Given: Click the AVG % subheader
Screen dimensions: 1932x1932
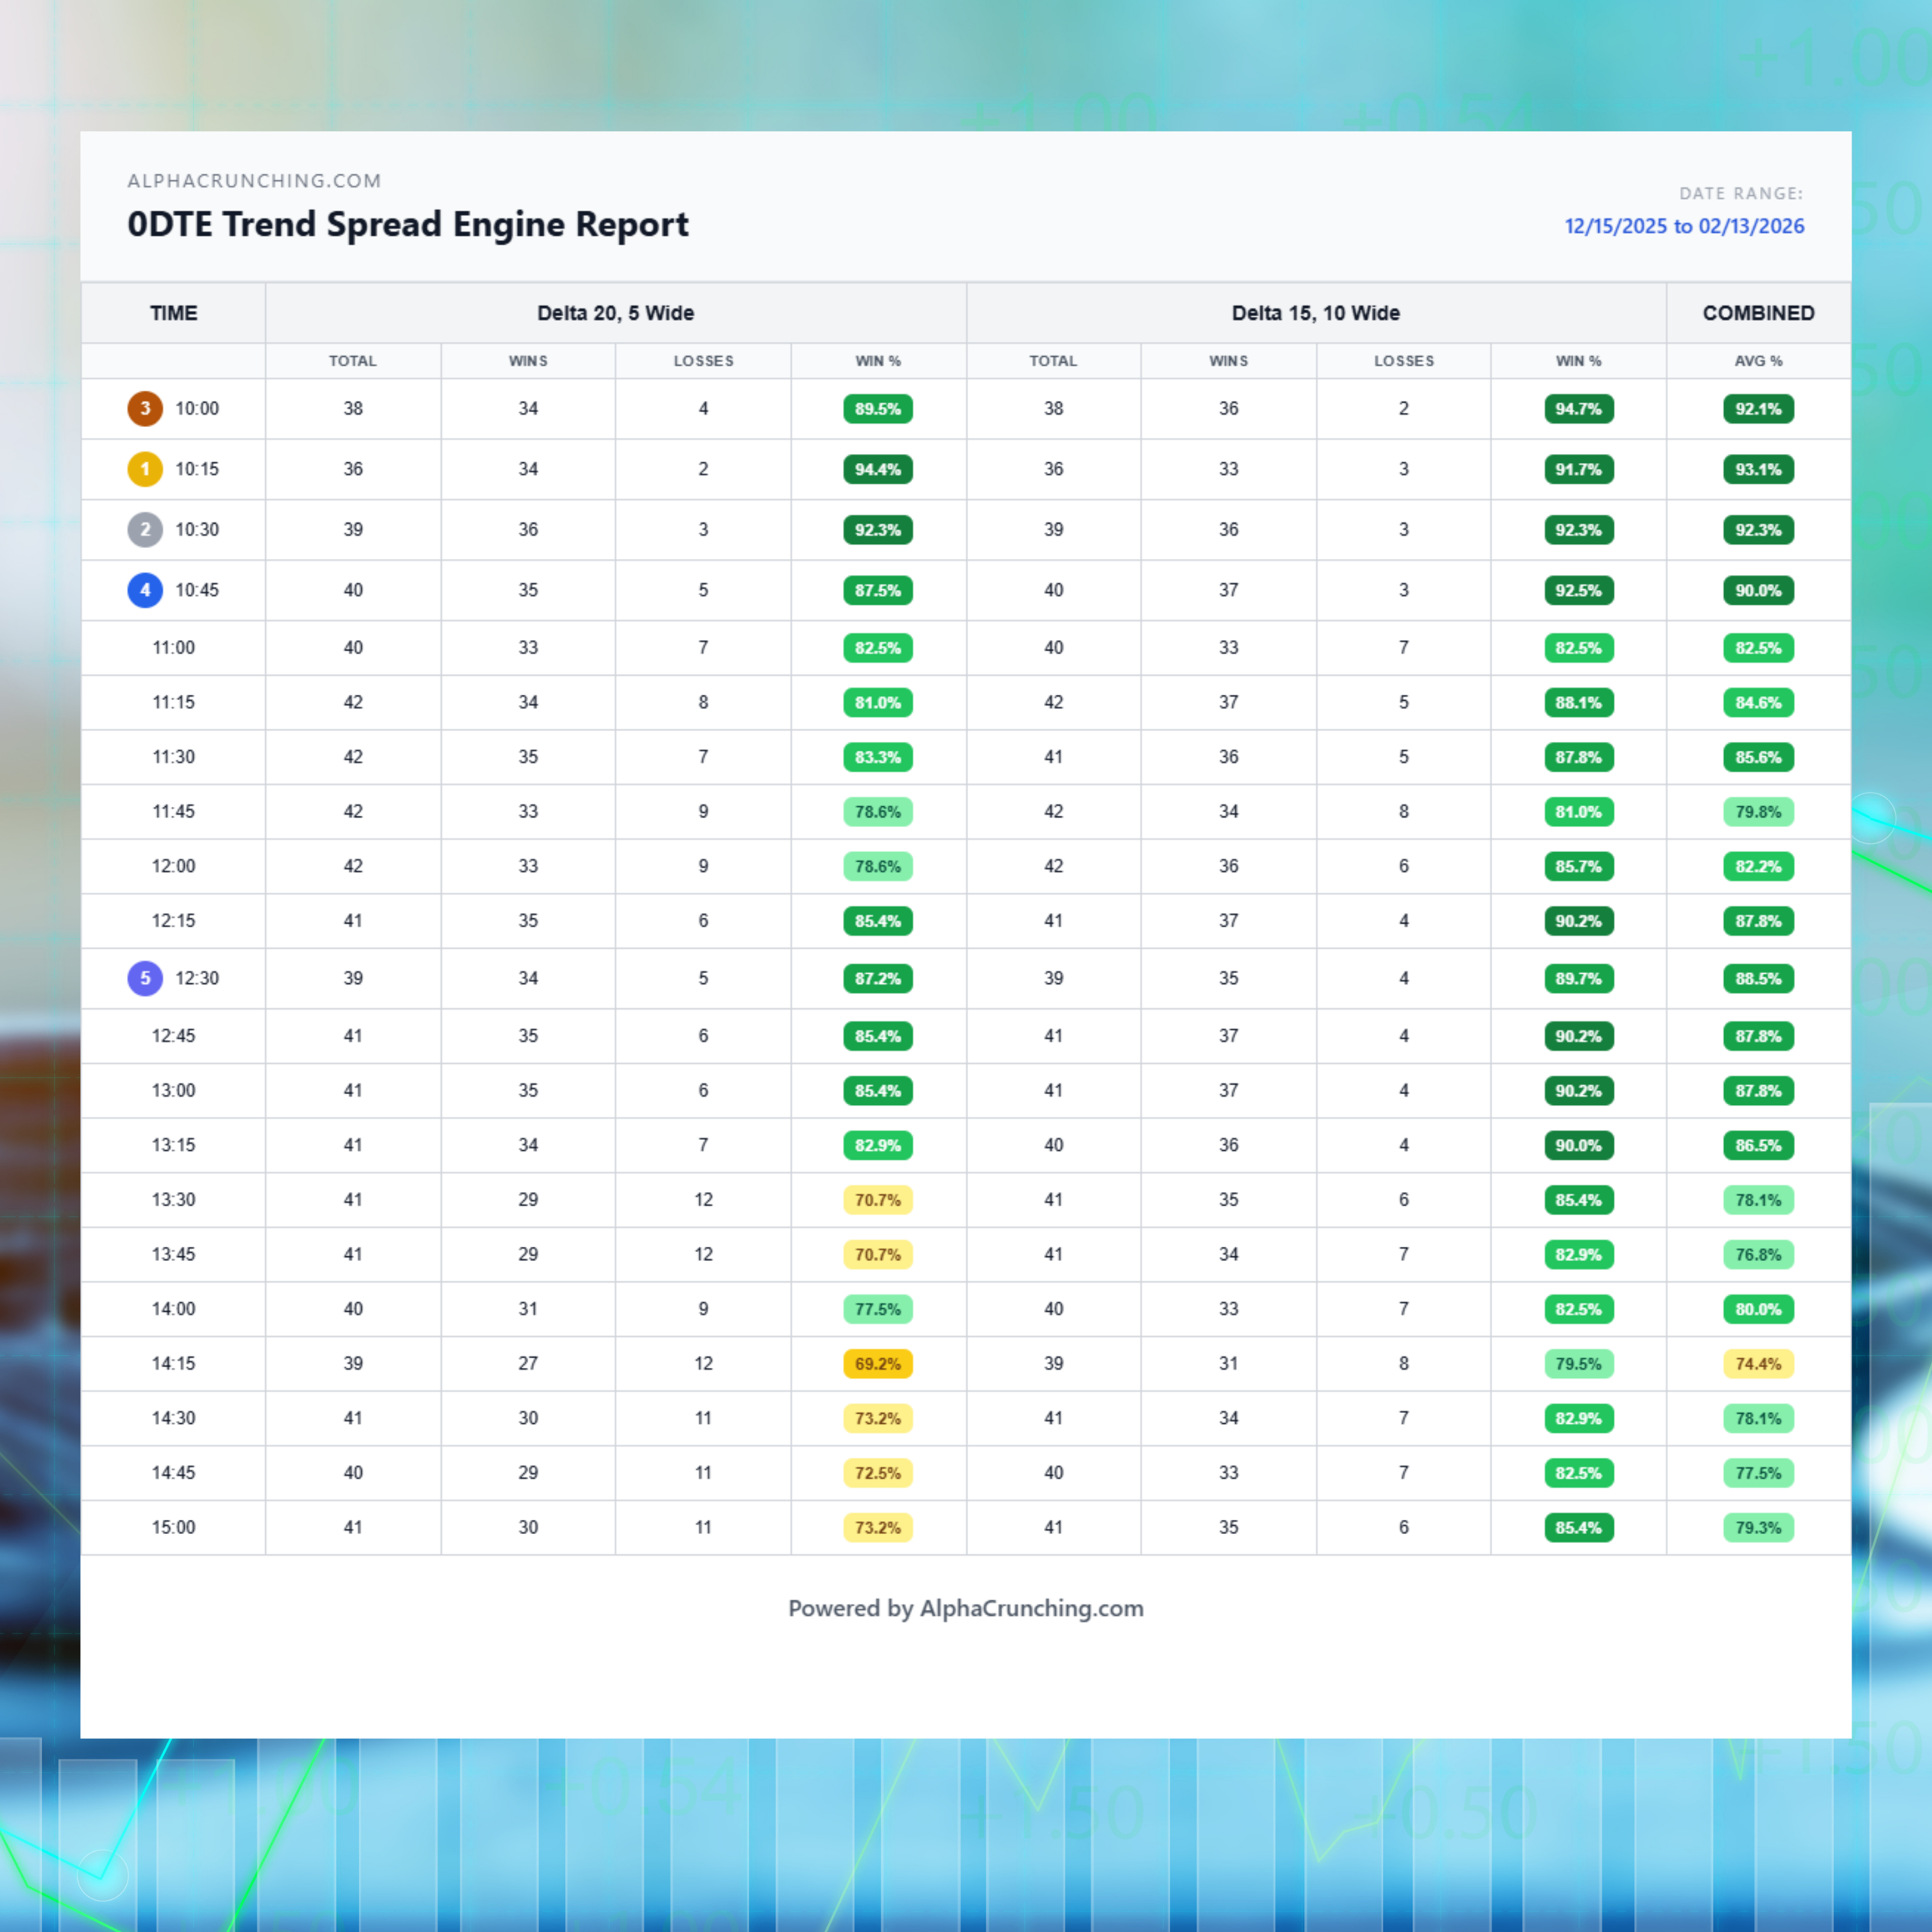Looking at the screenshot, I should point(1757,361).
